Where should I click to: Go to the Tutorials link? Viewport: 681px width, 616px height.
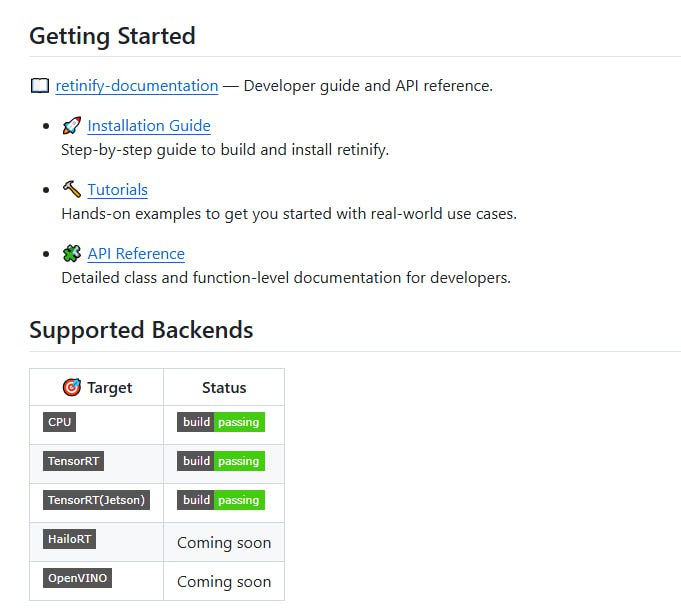117,190
